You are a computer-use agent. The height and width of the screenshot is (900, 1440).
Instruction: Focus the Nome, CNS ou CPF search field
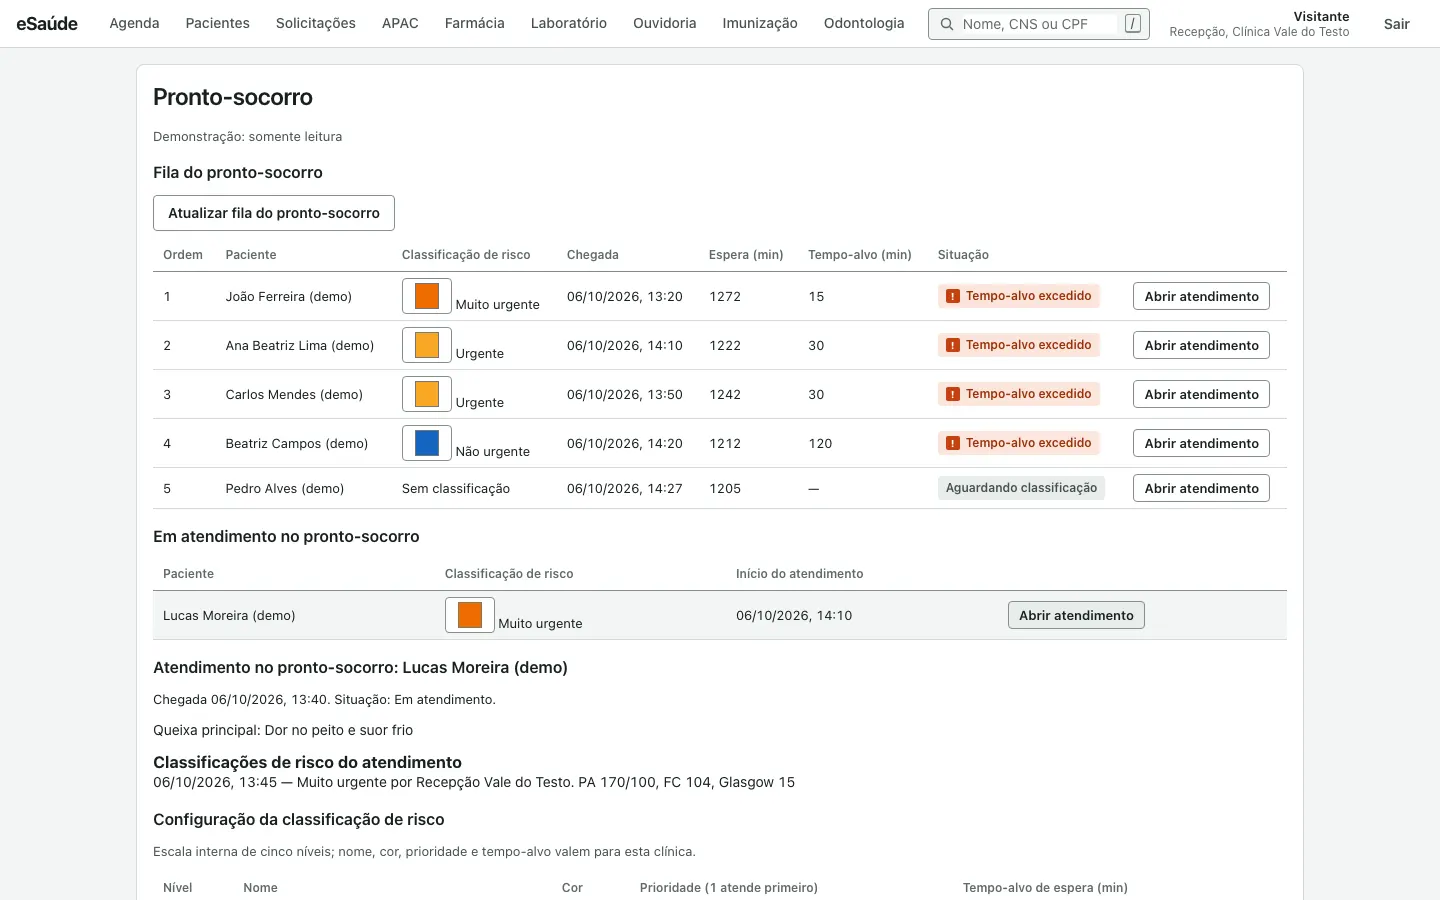[x=1039, y=24]
